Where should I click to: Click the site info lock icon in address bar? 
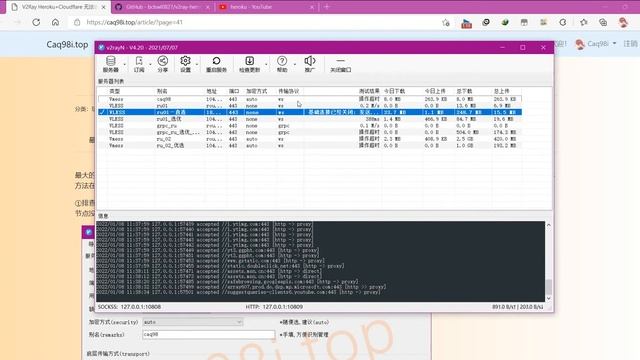[77, 22]
